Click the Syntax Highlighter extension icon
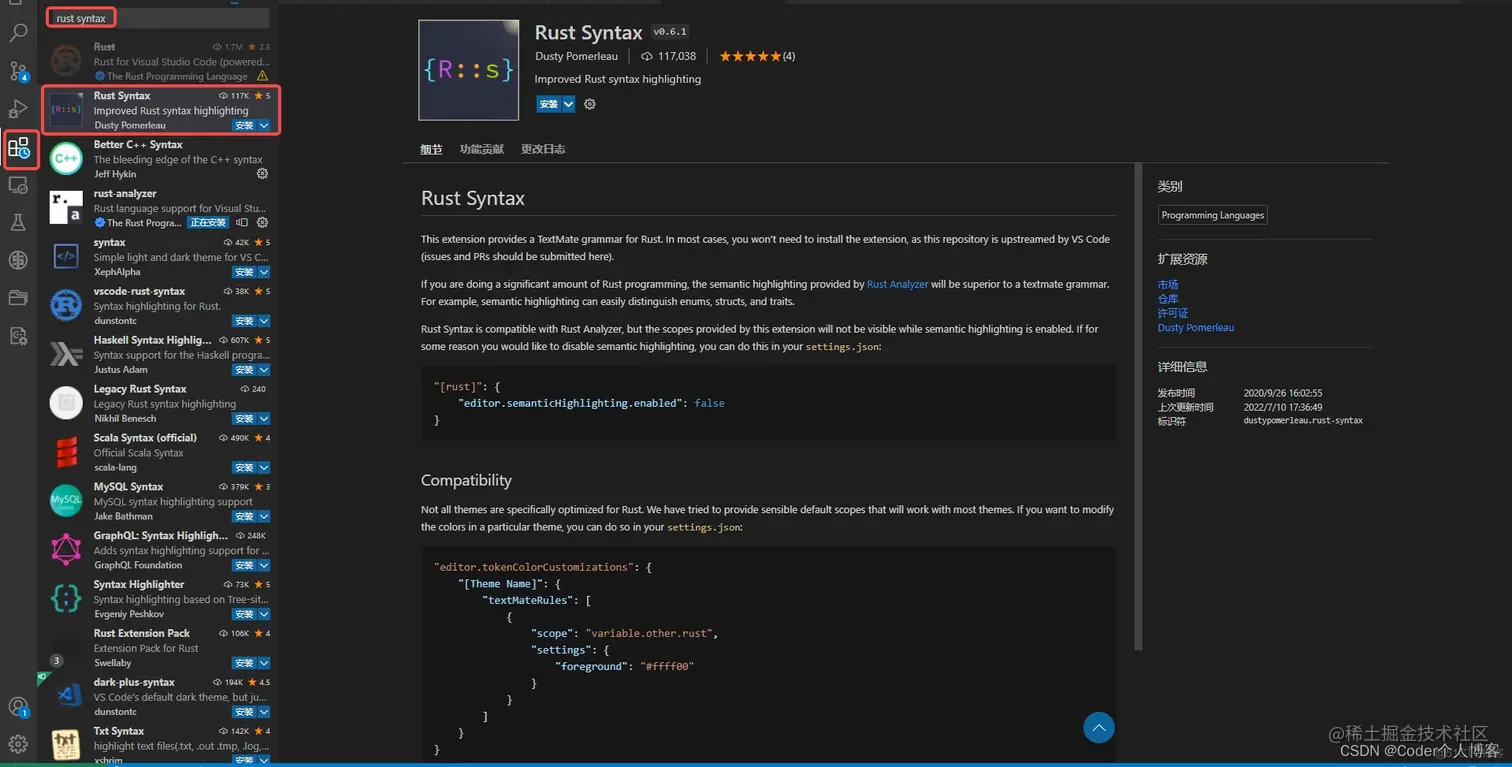This screenshot has width=1512, height=767. coord(66,599)
